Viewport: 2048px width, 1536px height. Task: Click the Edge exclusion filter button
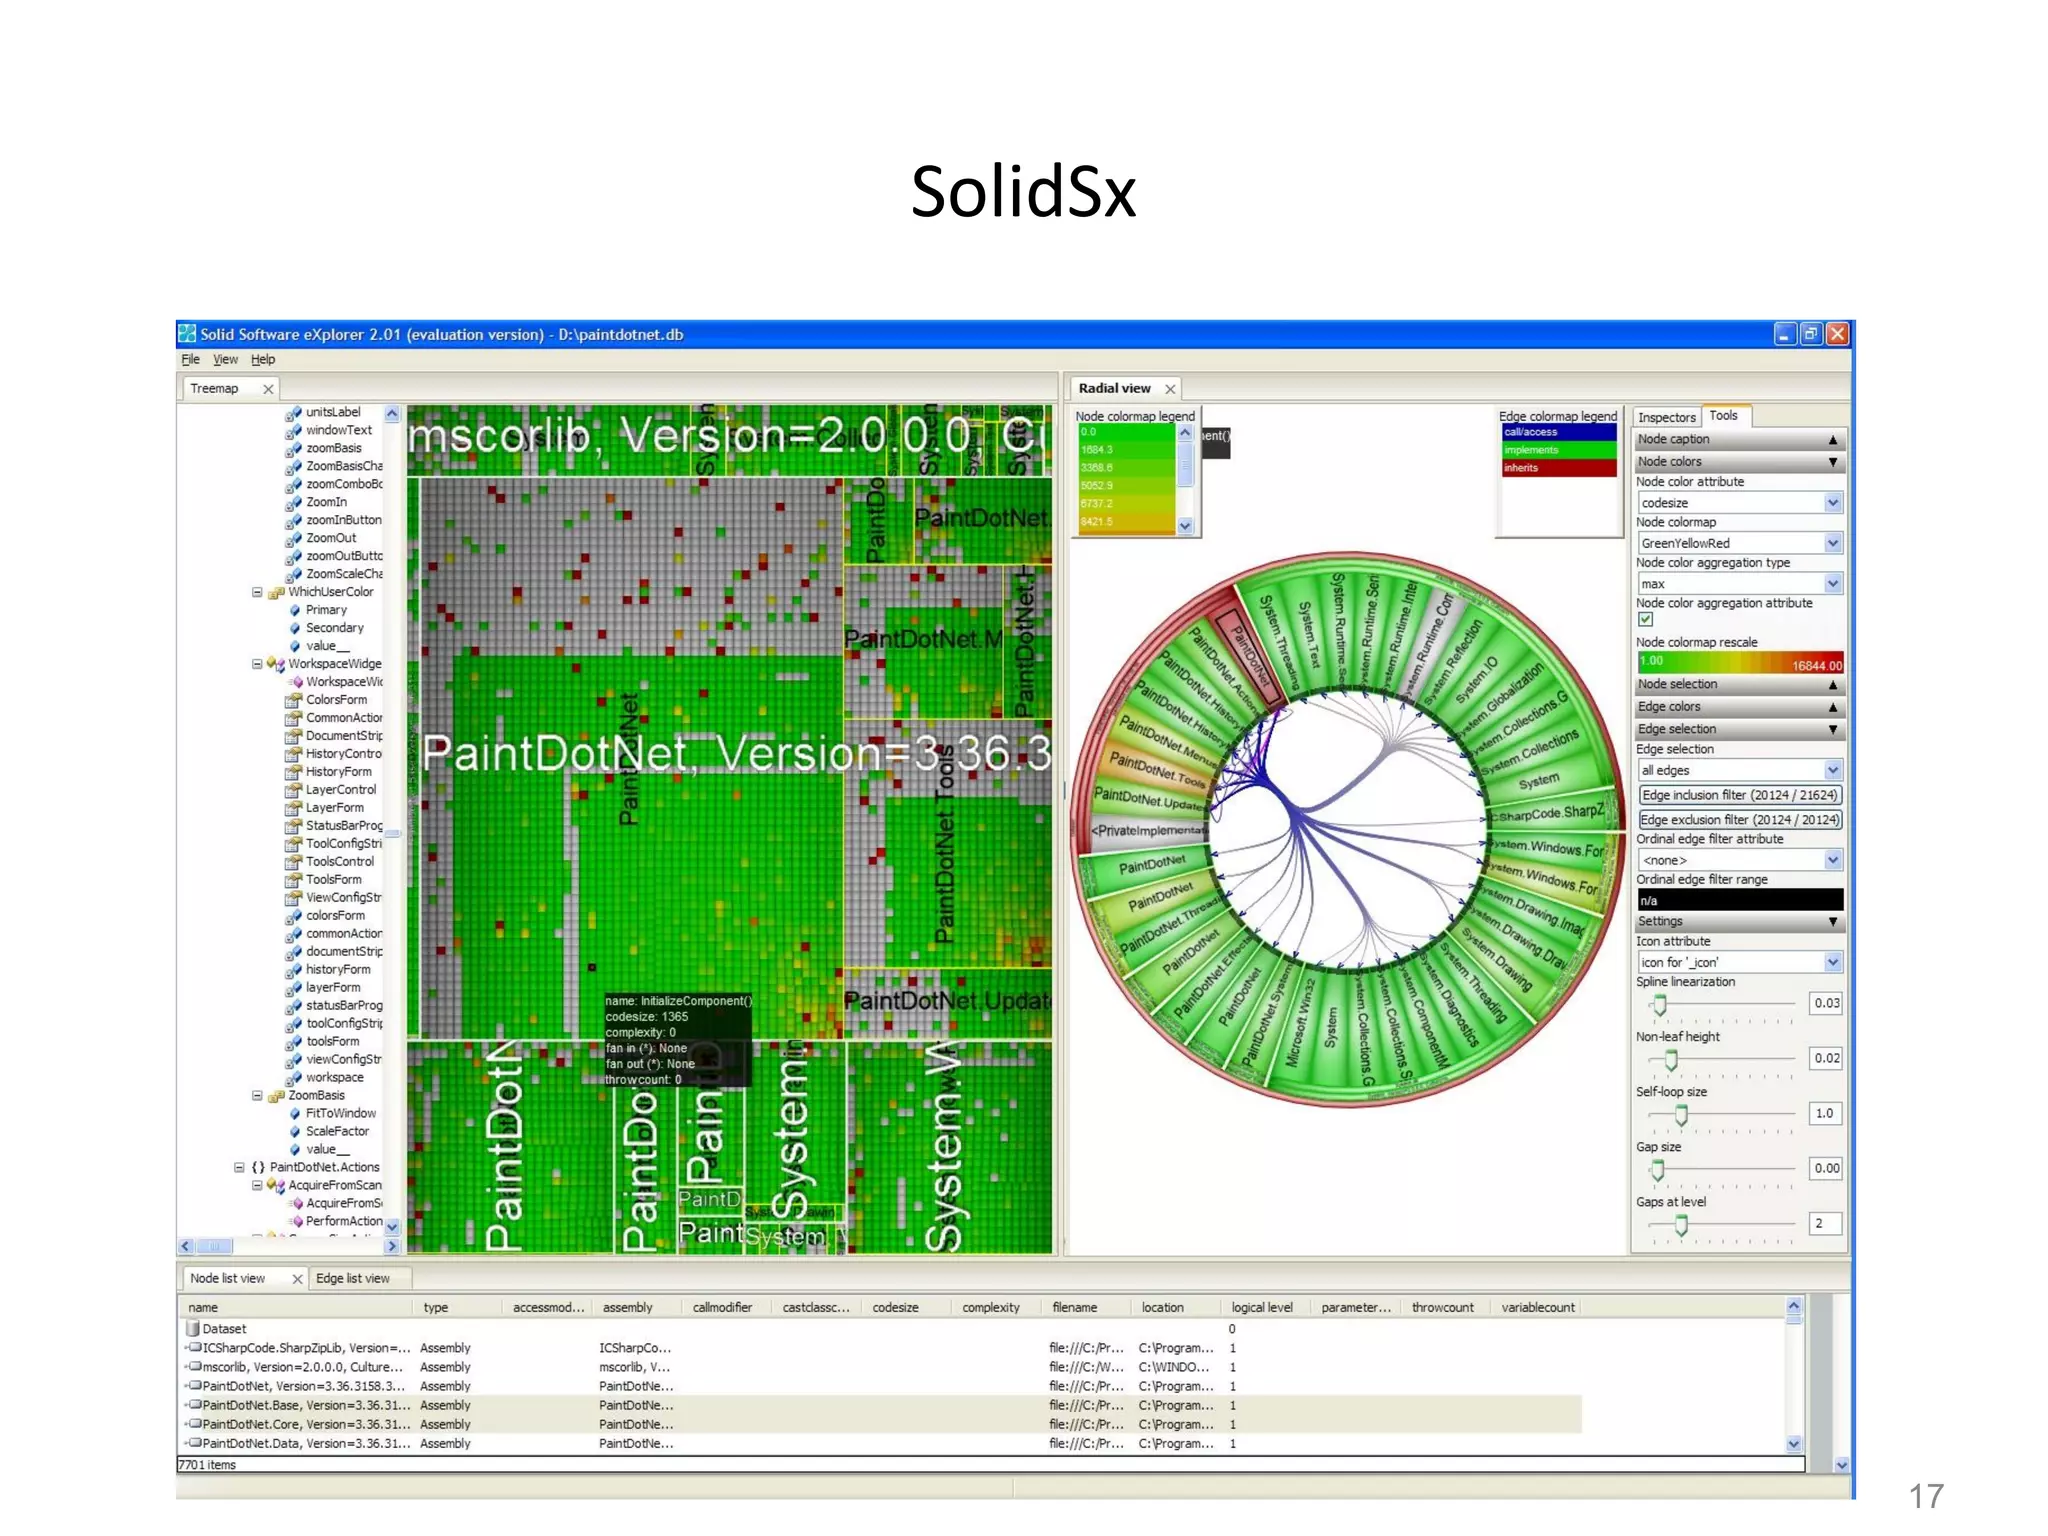(1740, 820)
